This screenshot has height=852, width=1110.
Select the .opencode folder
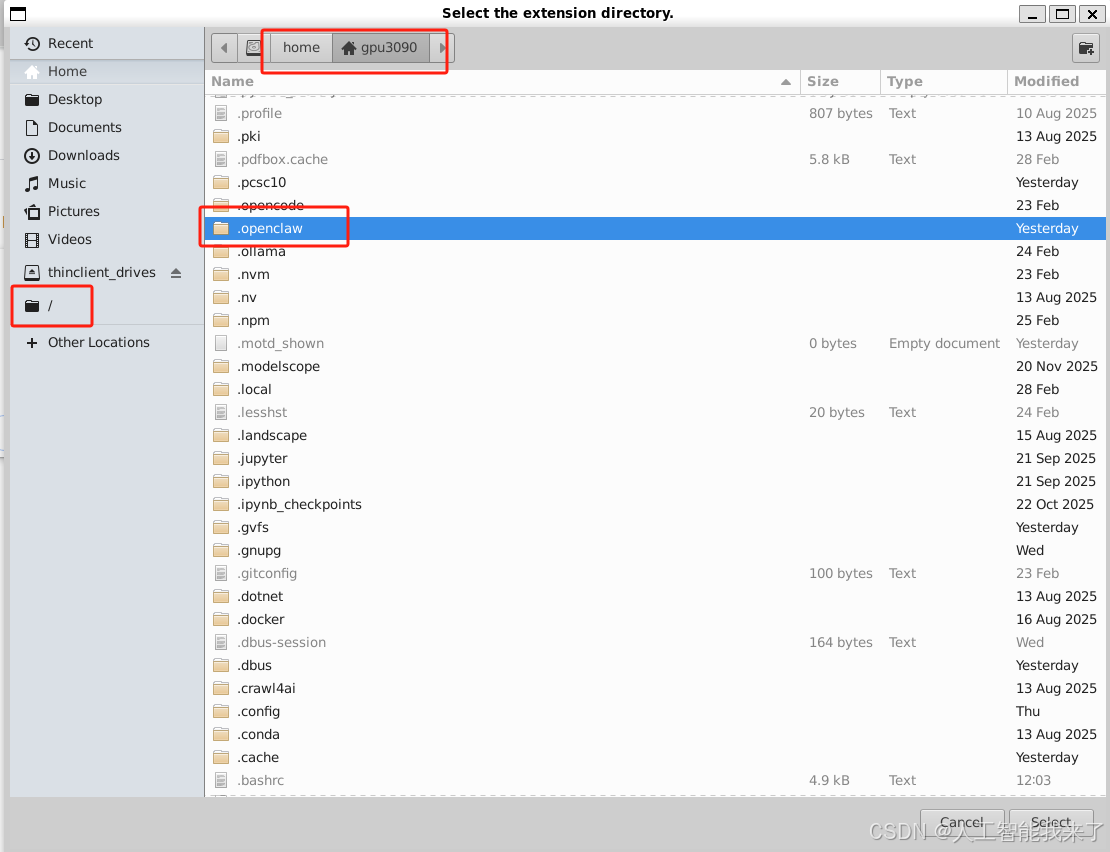pyautogui.click(x=656, y=205)
